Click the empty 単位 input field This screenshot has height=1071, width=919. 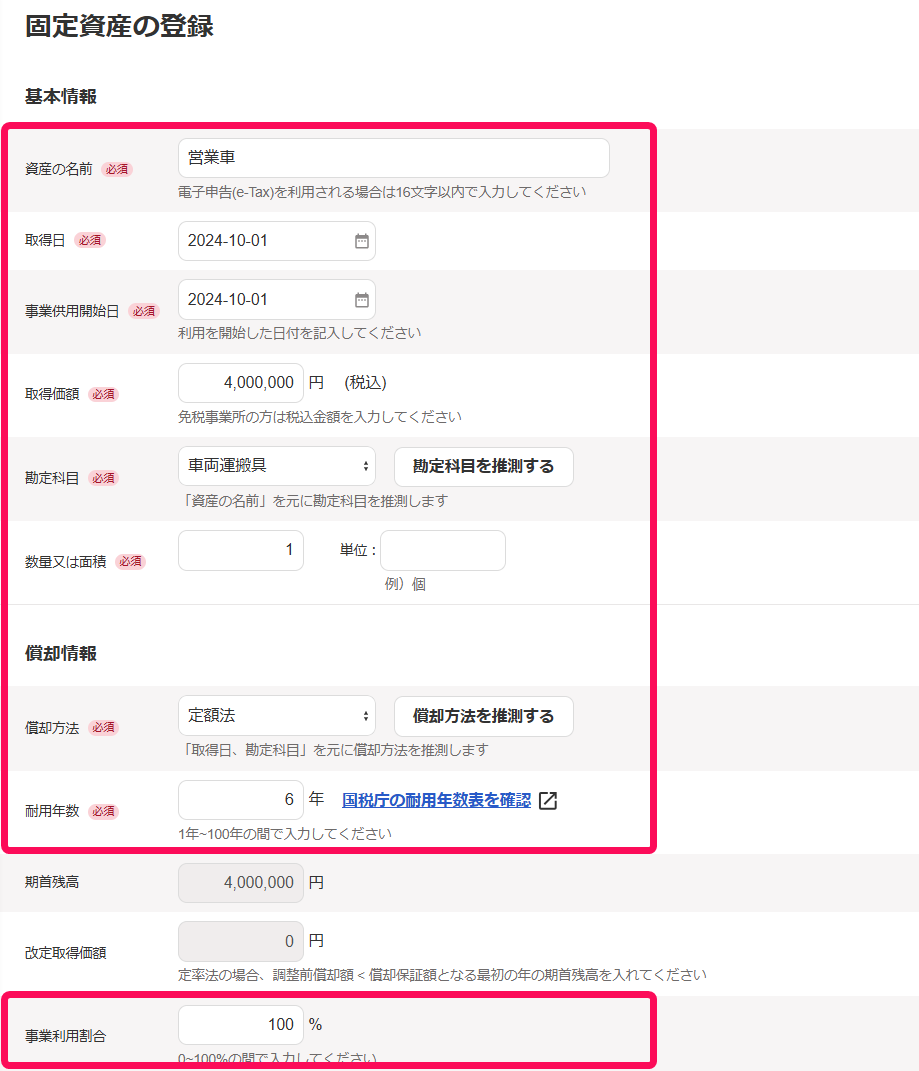pos(443,551)
